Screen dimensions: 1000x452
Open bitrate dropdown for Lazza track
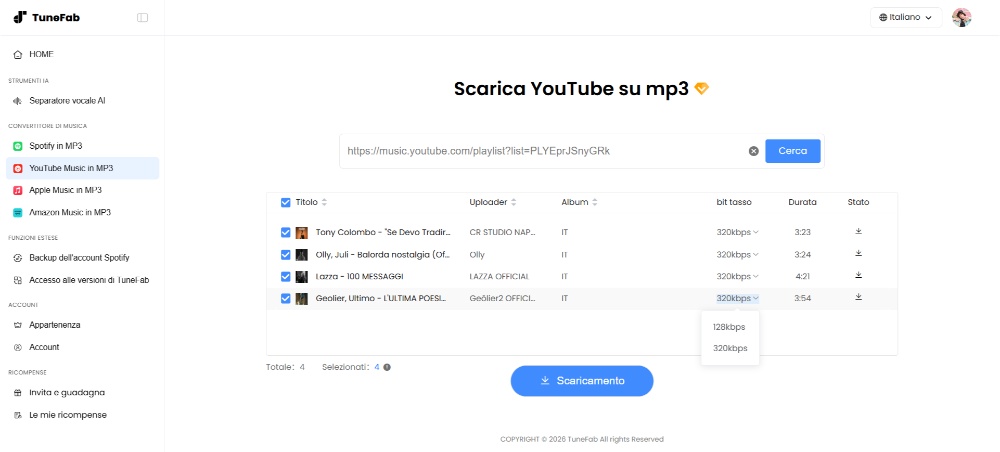tap(737, 277)
